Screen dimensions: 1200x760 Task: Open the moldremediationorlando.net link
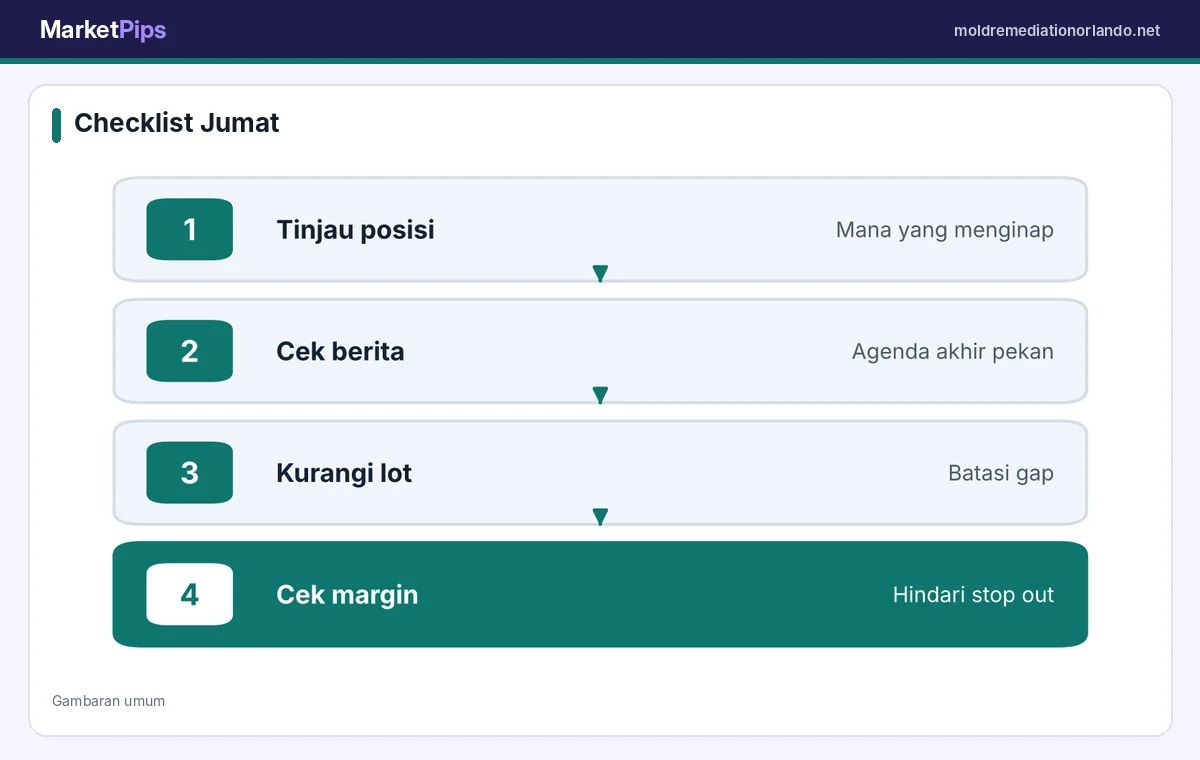1057,31
